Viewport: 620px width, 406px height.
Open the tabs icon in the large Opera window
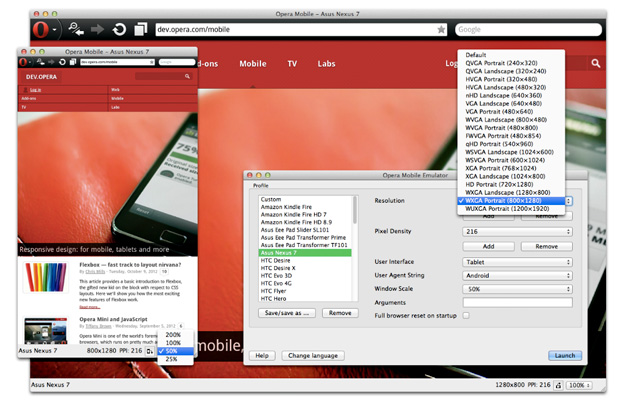pyautogui.click(x=140, y=29)
